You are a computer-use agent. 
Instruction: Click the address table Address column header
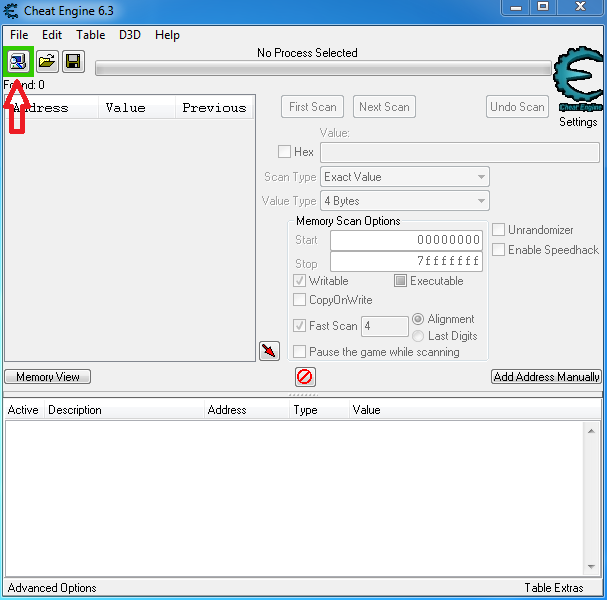[247, 410]
